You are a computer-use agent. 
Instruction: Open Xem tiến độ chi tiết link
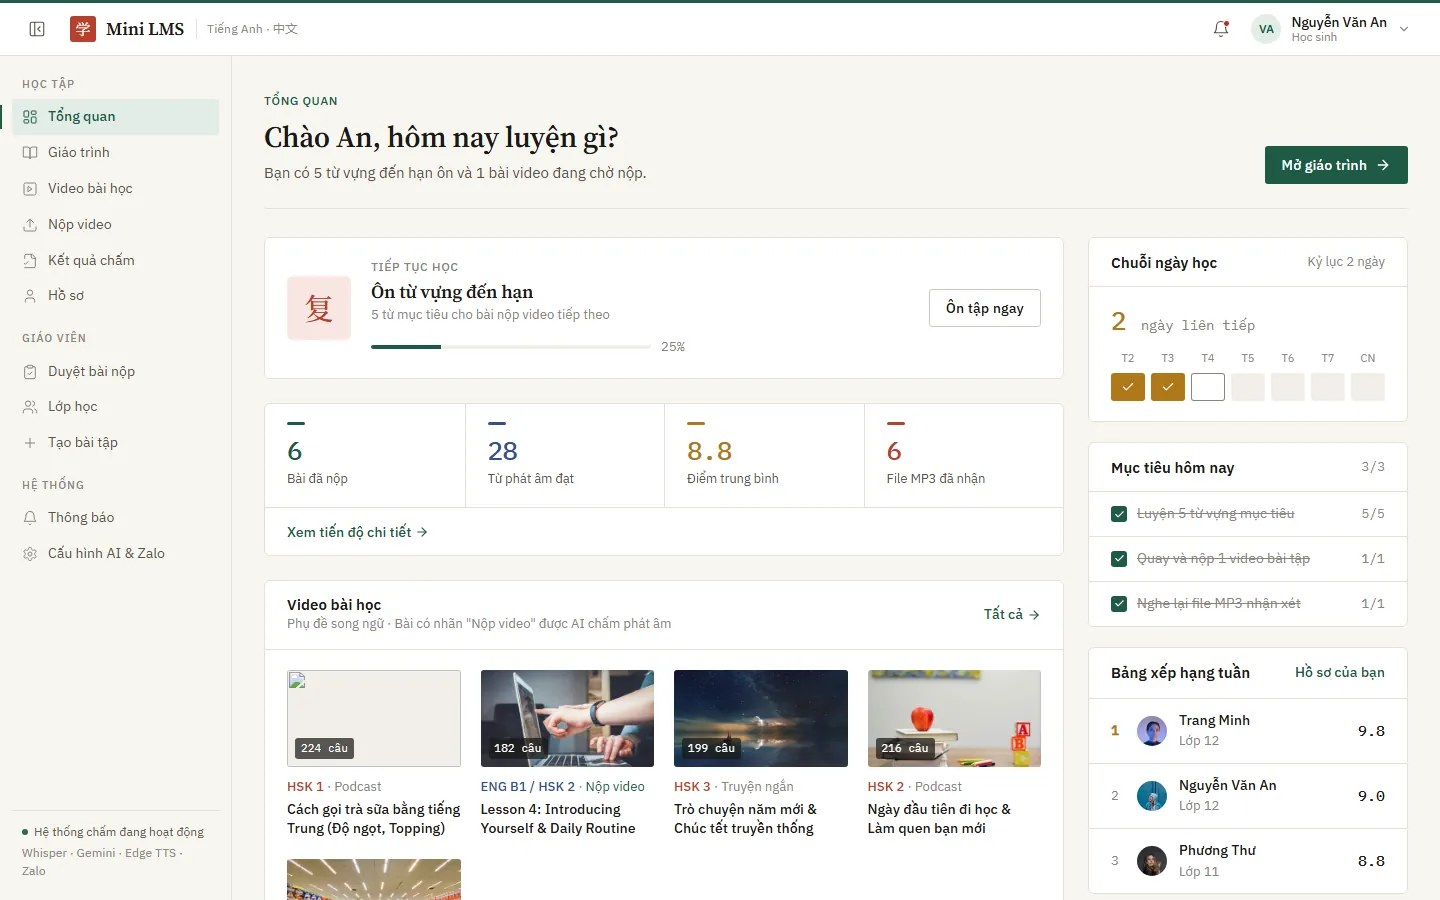point(357,532)
